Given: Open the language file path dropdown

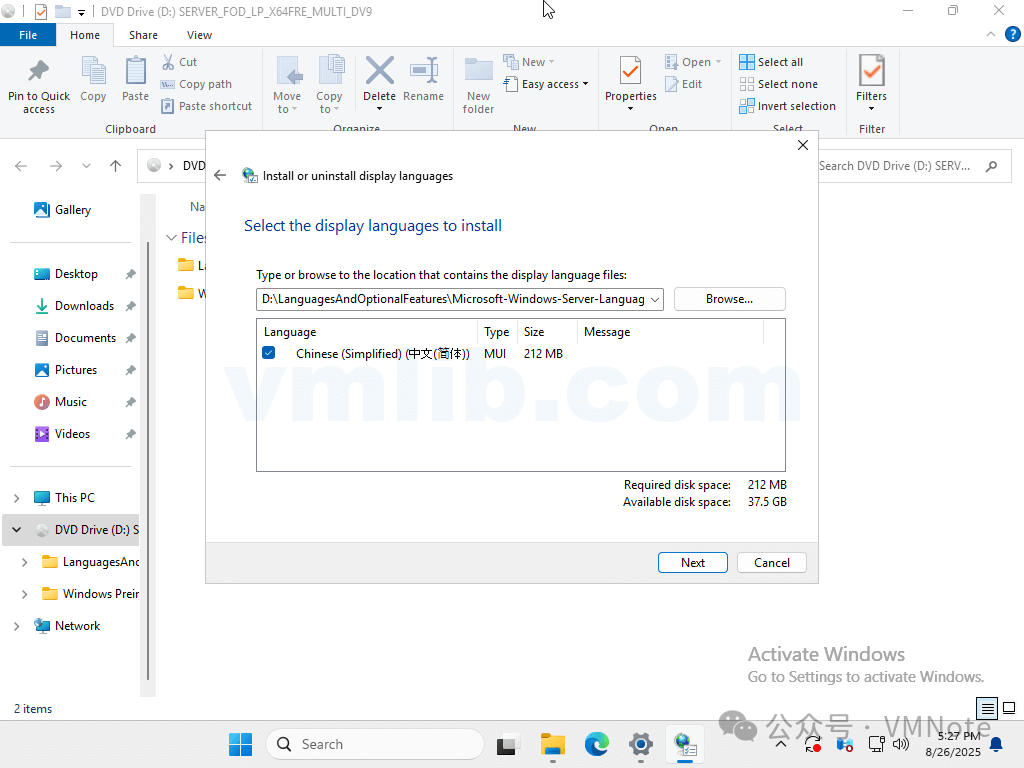Looking at the screenshot, I should (655, 299).
